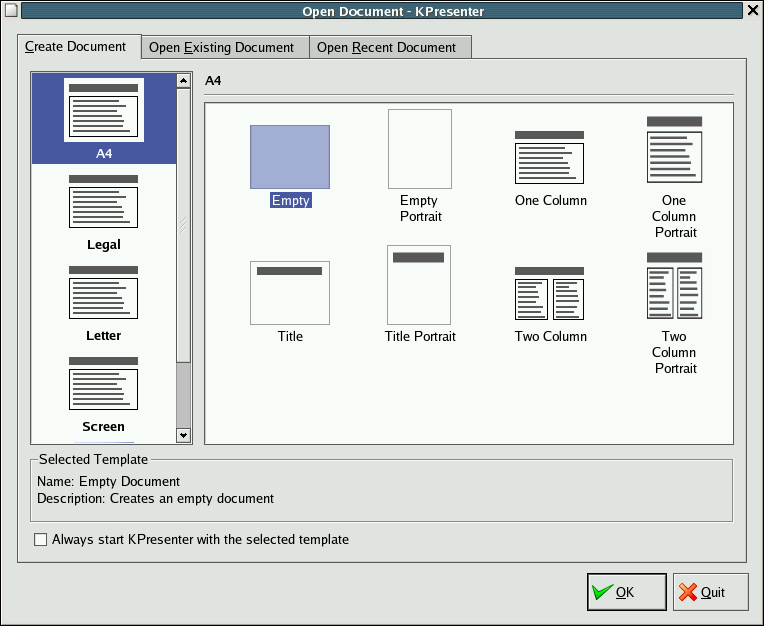764x626 pixels.
Task: Select Two Column Portrait template
Action: (x=675, y=285)
